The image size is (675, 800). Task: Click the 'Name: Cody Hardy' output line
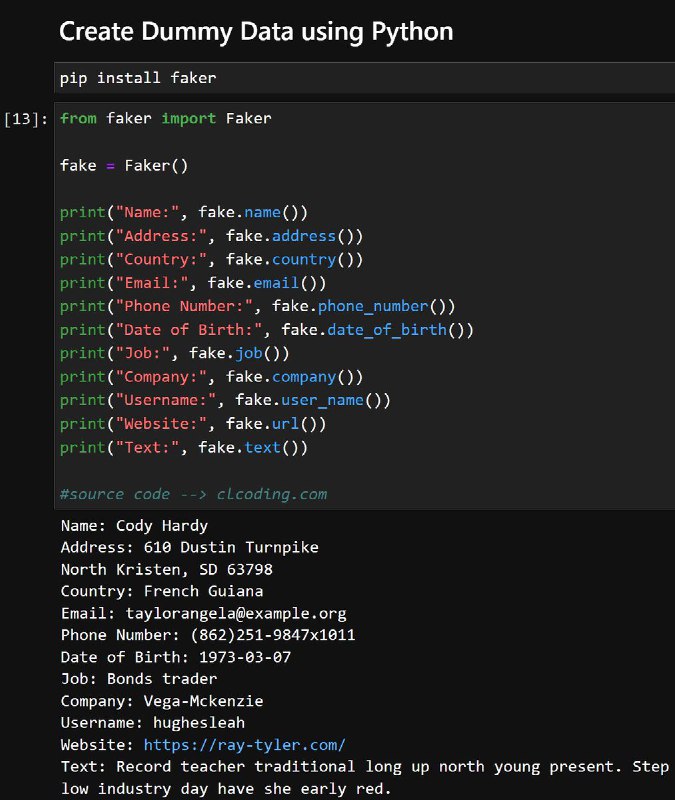click(x=134, y=526)
